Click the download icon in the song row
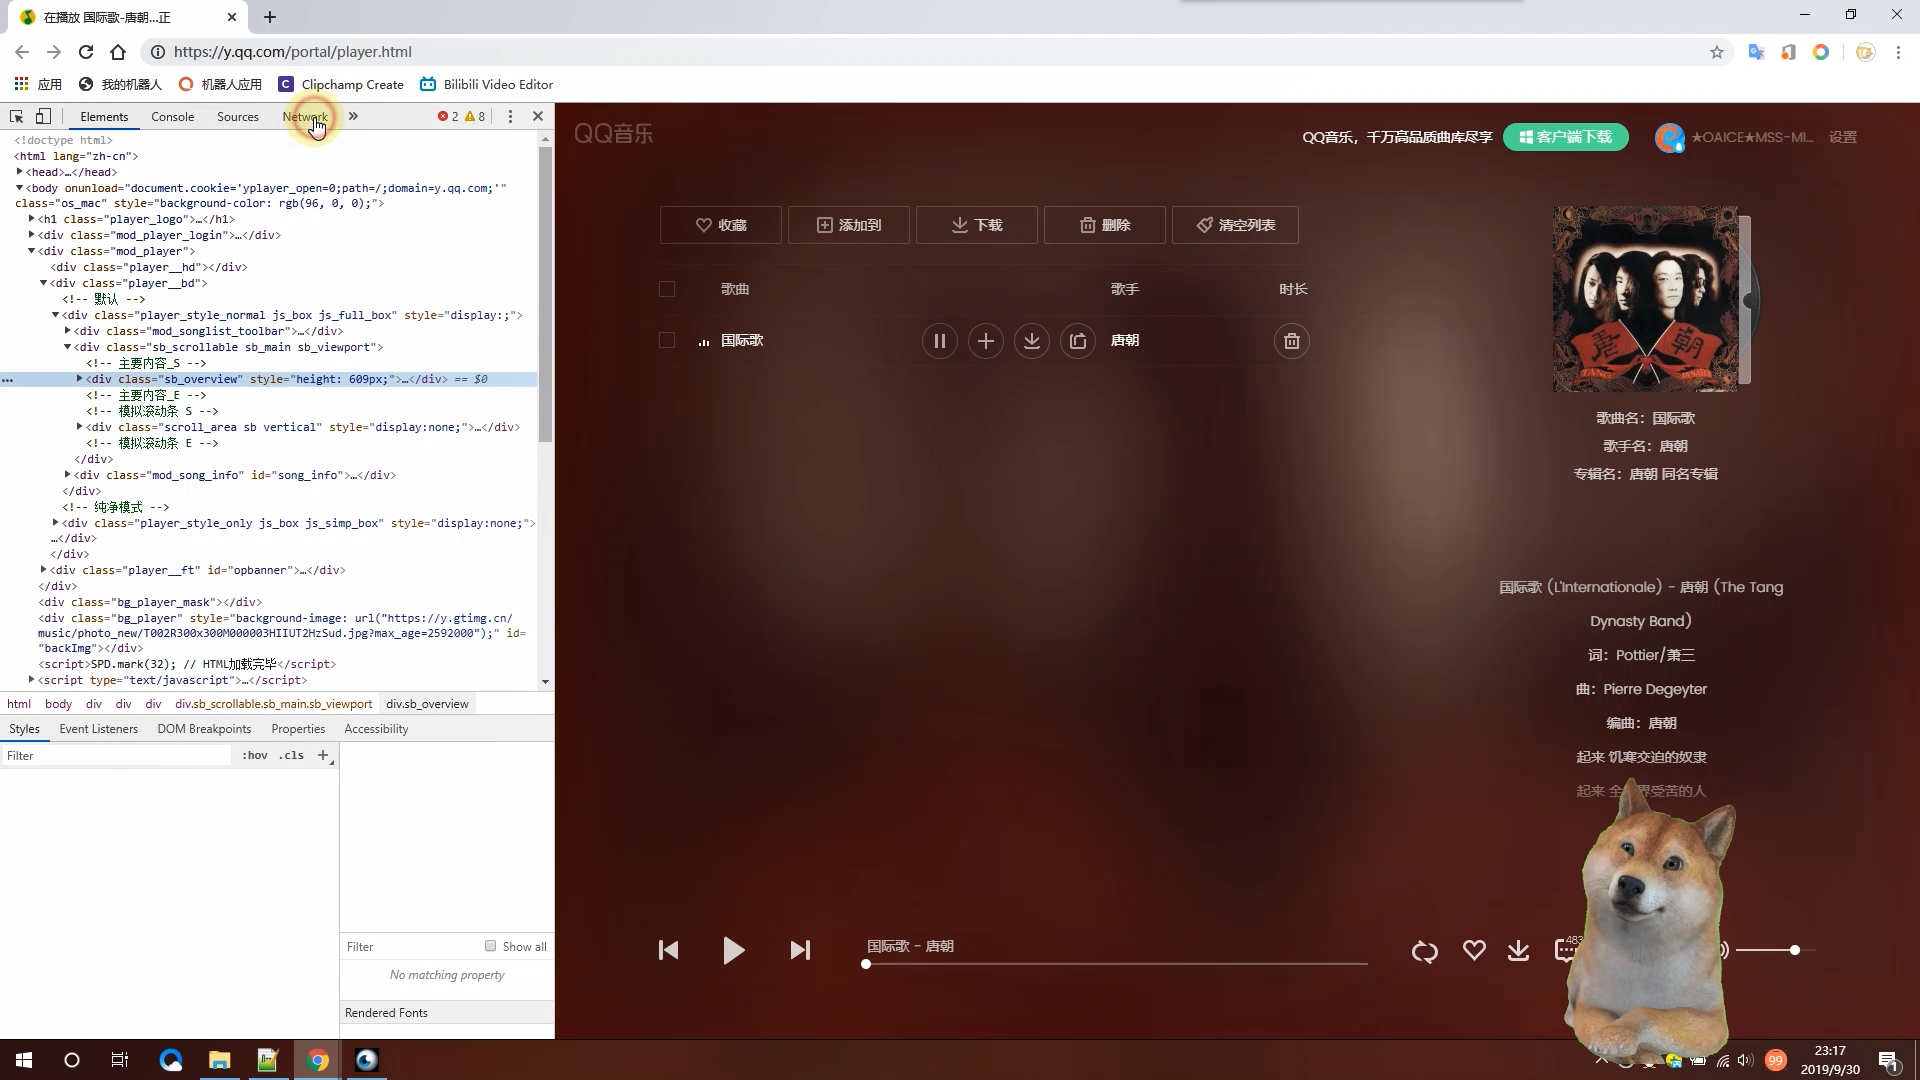This screenshot has height=1080, width=1920. point(1031,341)
